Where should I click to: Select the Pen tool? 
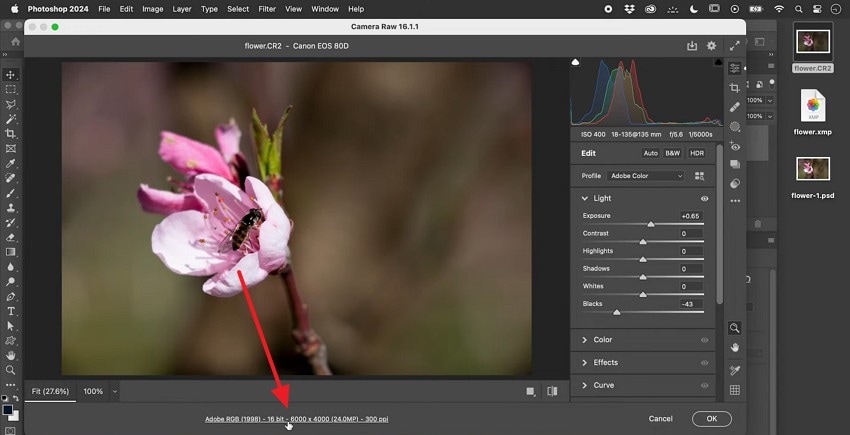tap(10, 297)
